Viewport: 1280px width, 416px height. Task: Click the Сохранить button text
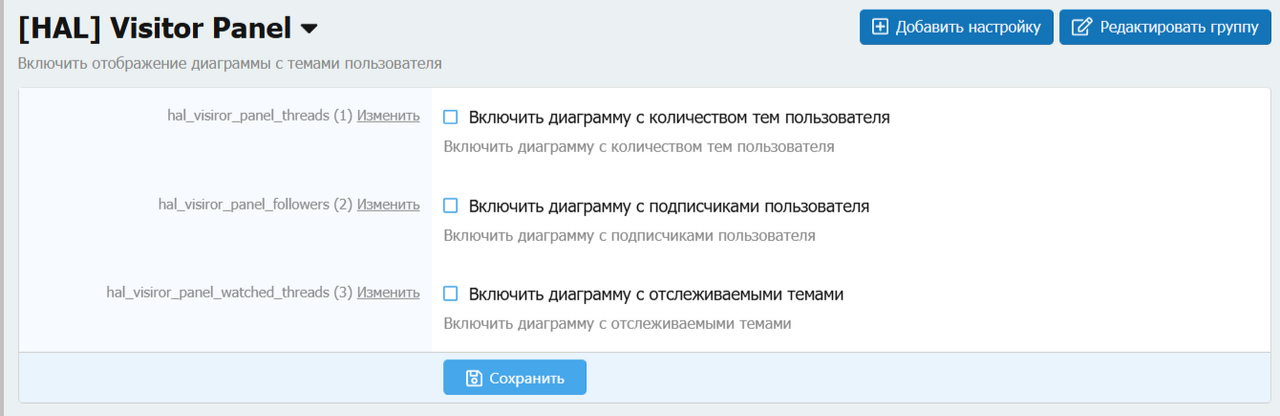(x=528, y=378)
